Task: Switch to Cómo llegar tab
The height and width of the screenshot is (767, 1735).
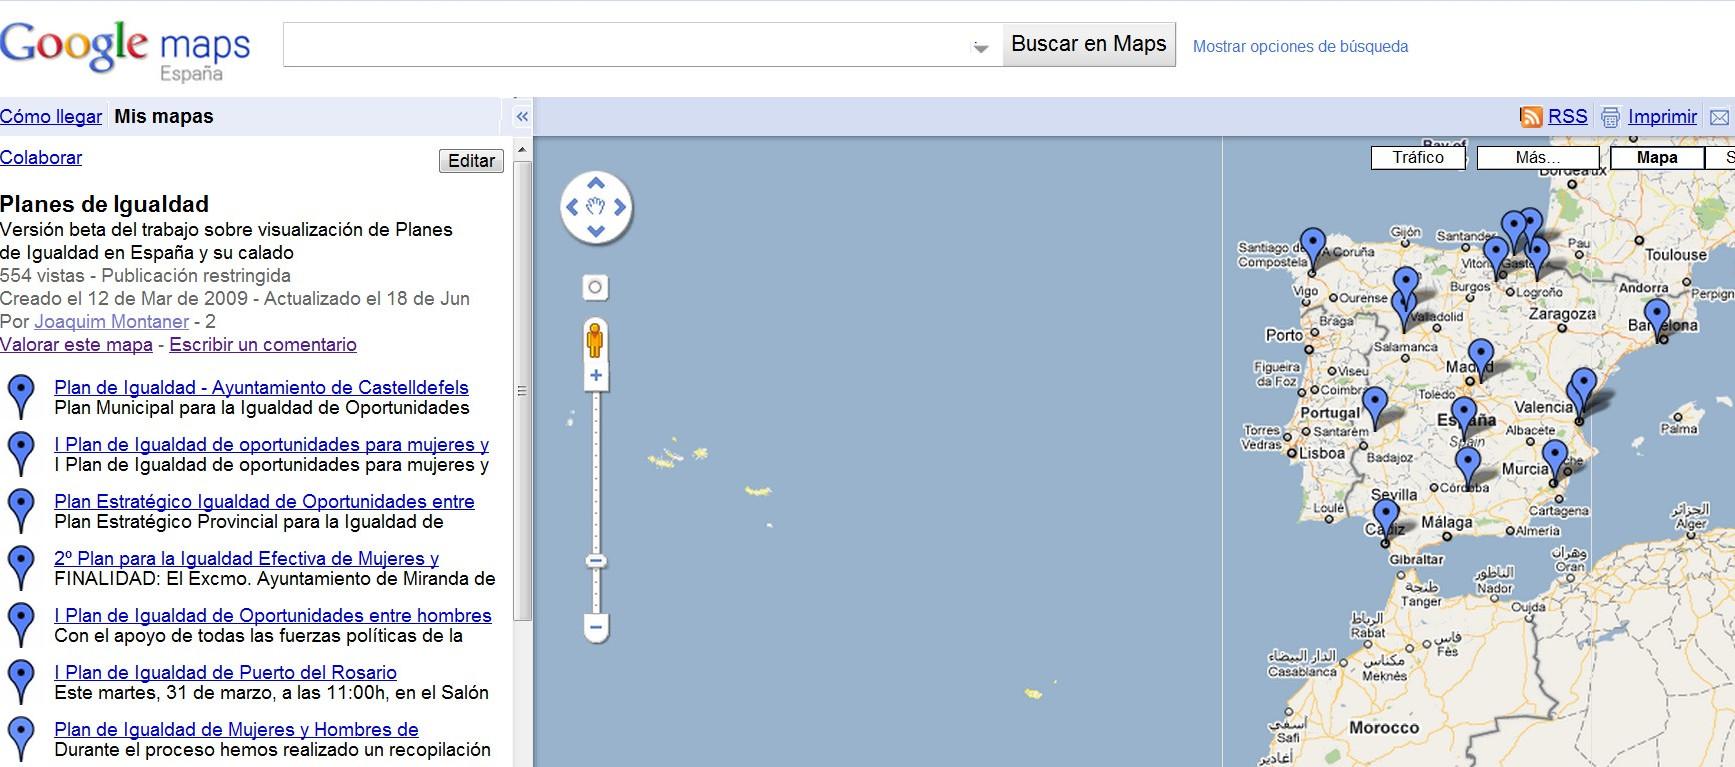Action: (51, 117)
